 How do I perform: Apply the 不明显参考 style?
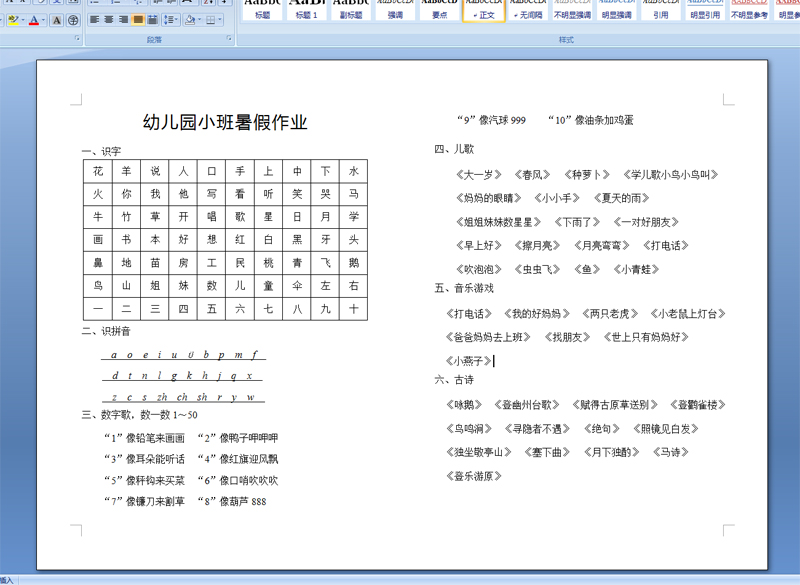coord(749,9)
